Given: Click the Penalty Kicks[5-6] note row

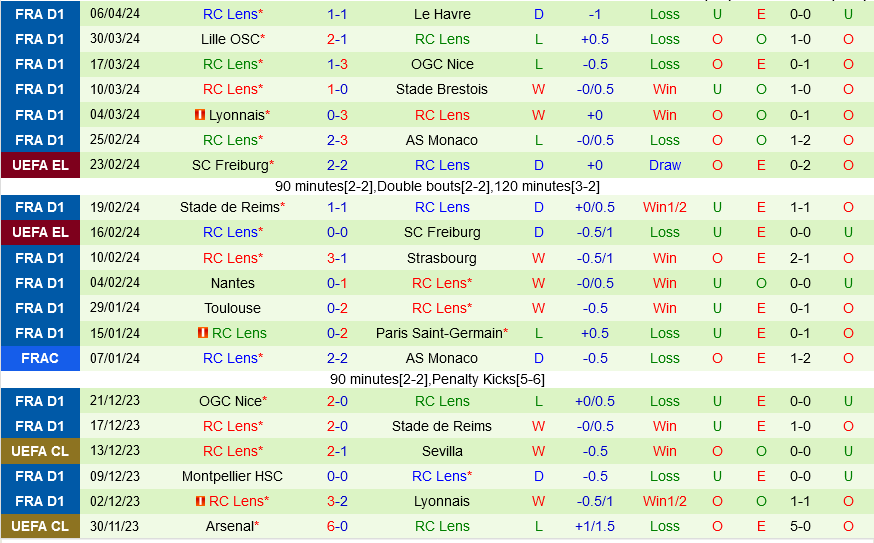Looking at the screenshot, I should pos(437,380).
